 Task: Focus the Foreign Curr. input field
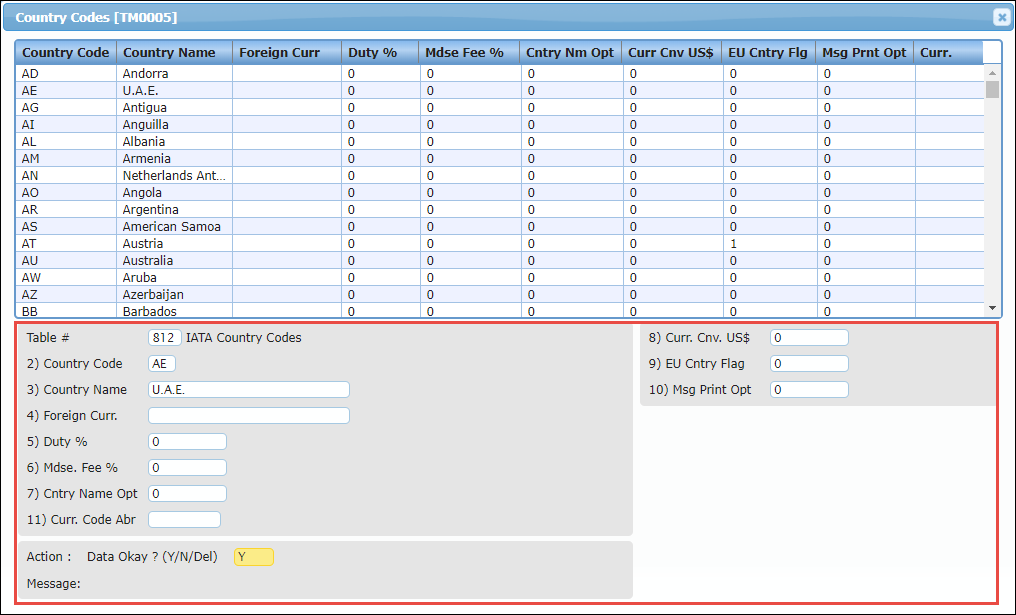pos(249,415)
